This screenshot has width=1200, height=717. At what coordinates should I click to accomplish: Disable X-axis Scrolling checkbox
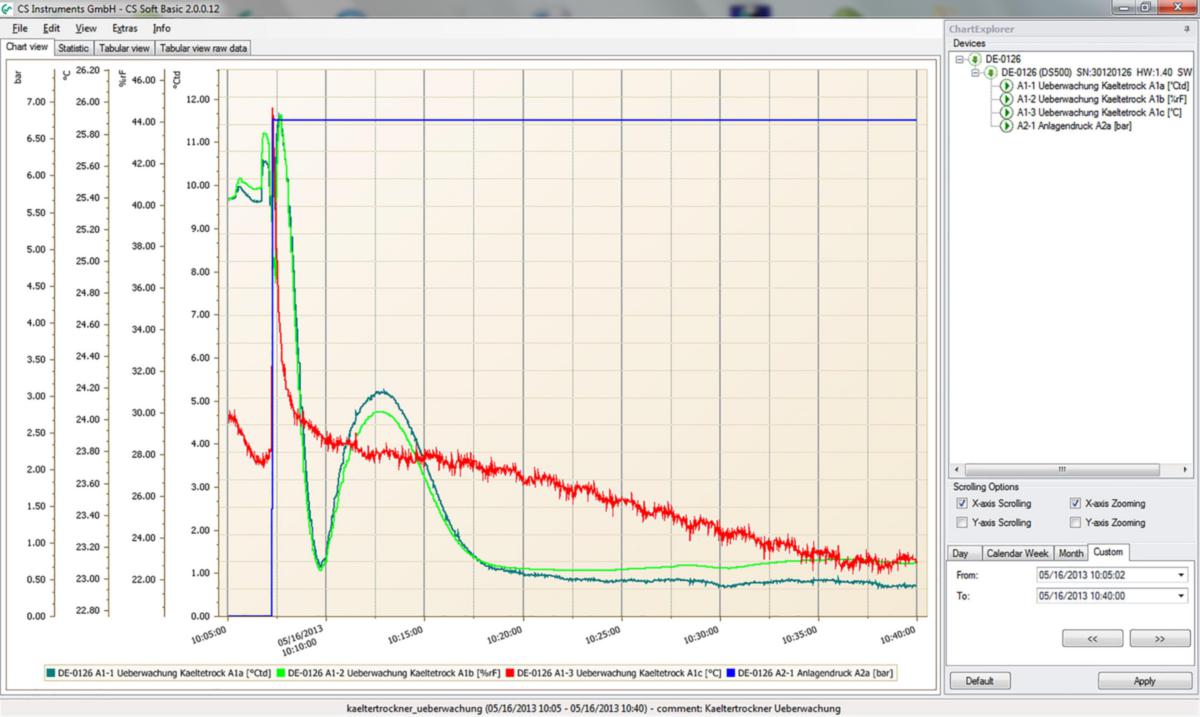[x=962, y=504]
